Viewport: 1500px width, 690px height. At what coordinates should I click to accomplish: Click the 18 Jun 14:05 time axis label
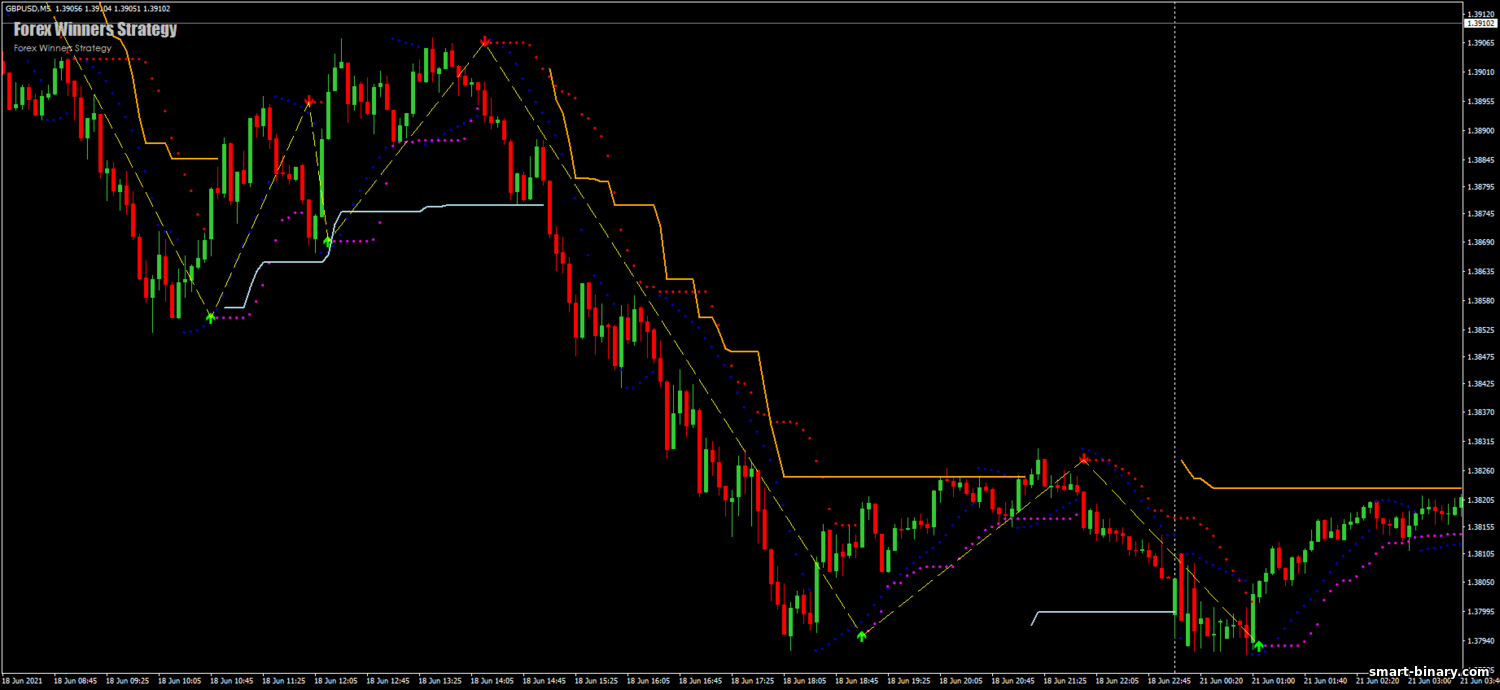pos(493,681)
